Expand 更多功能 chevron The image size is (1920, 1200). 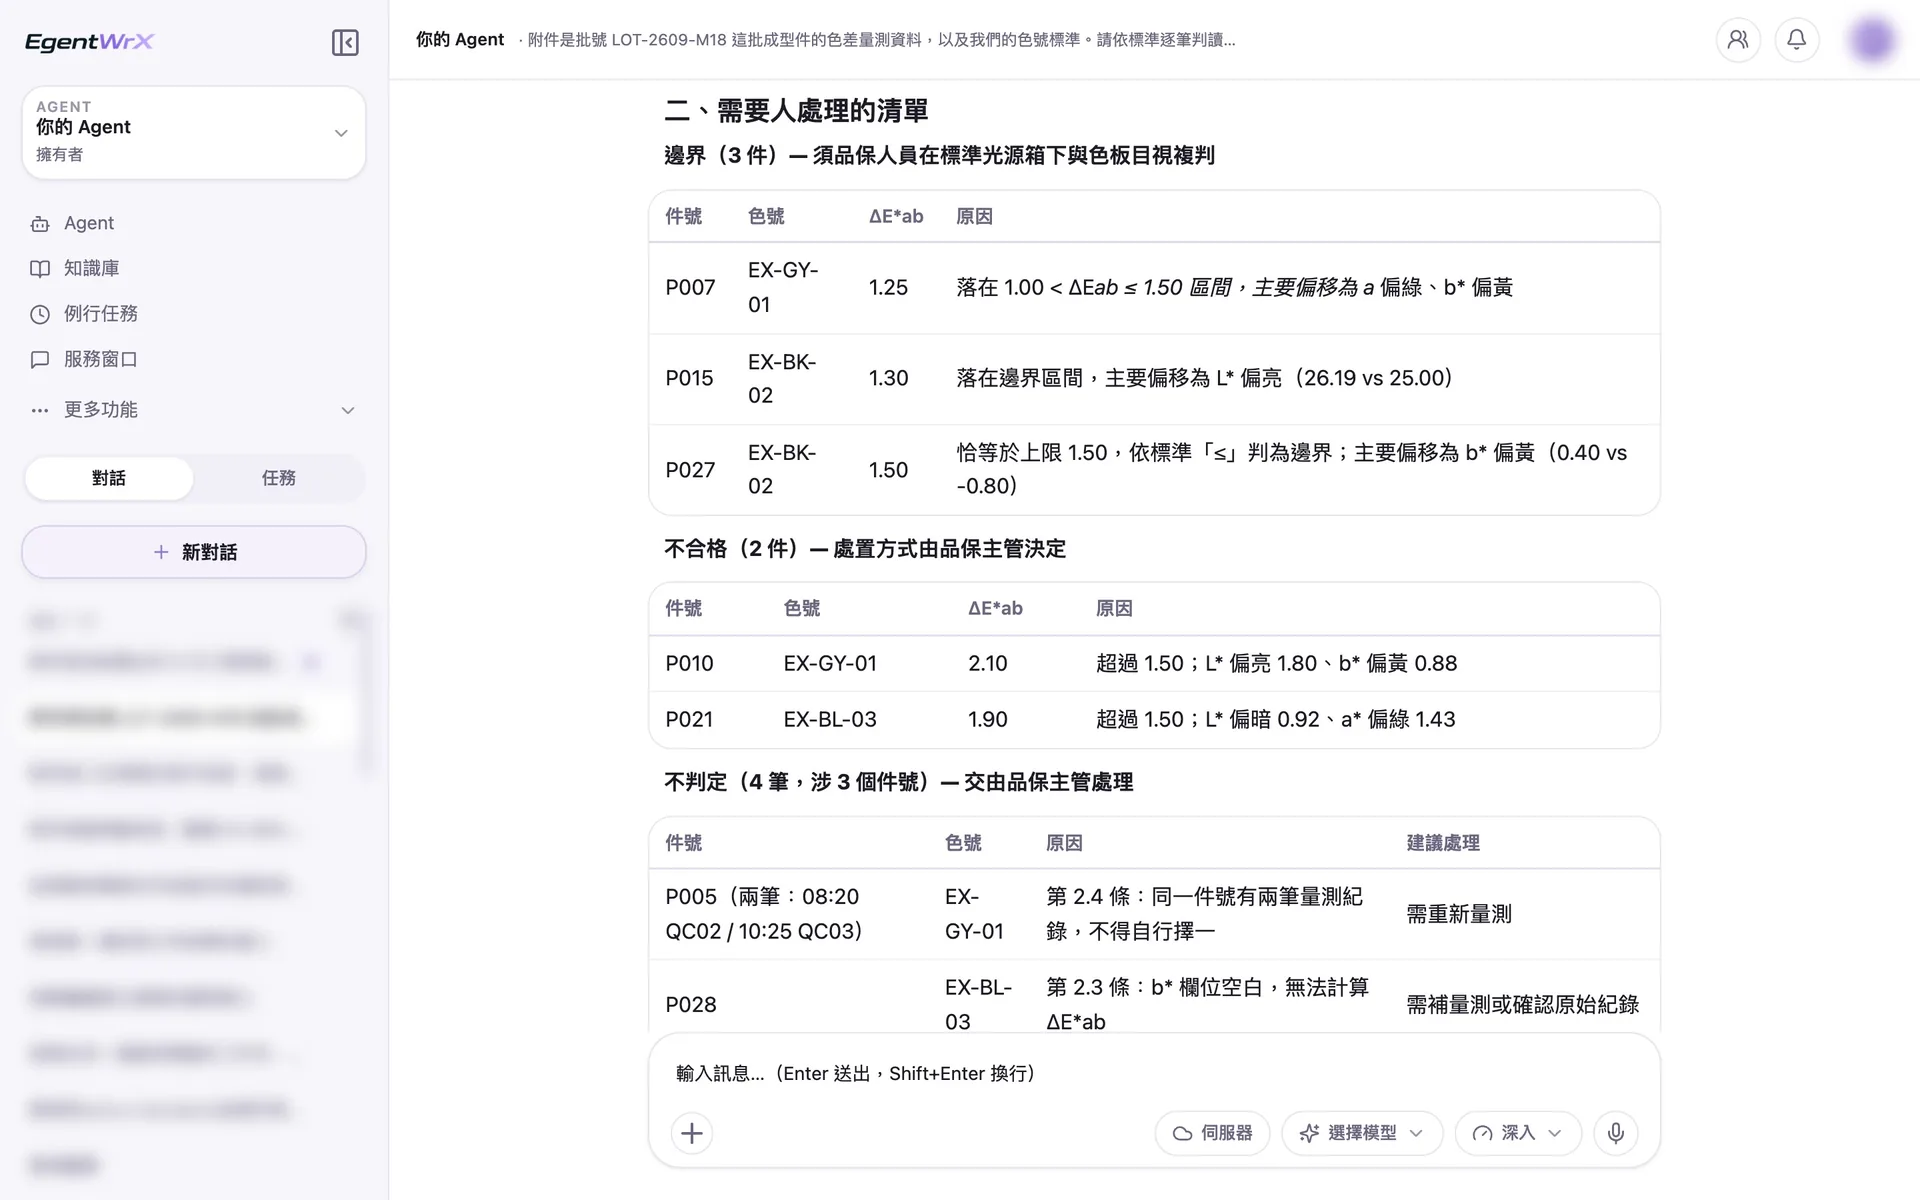click(x=348, y=410)
